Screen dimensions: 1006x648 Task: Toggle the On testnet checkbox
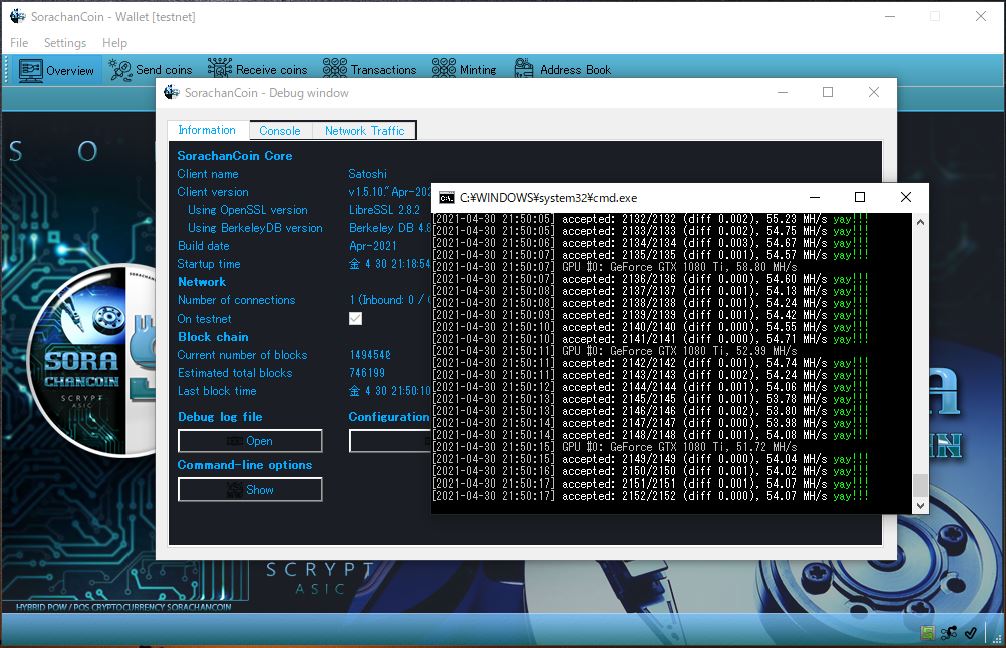pos(355,318)
